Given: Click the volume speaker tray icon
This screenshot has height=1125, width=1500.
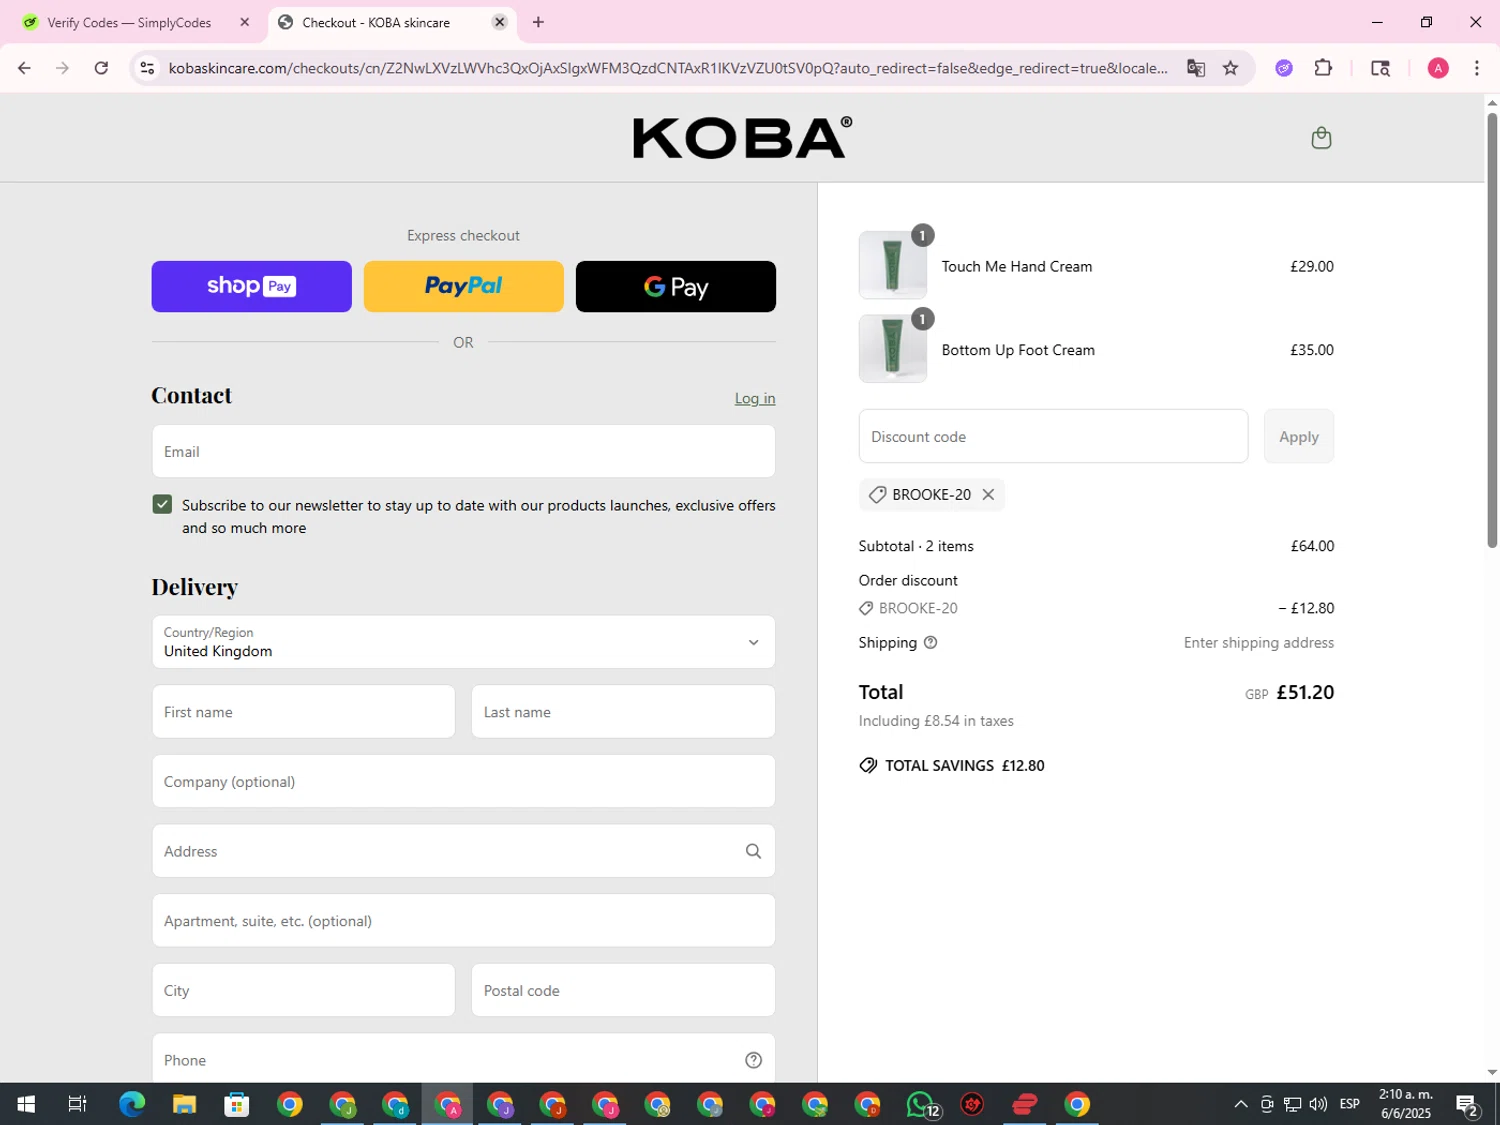Looking at the screenshot, I should tap(1318, 1104).
